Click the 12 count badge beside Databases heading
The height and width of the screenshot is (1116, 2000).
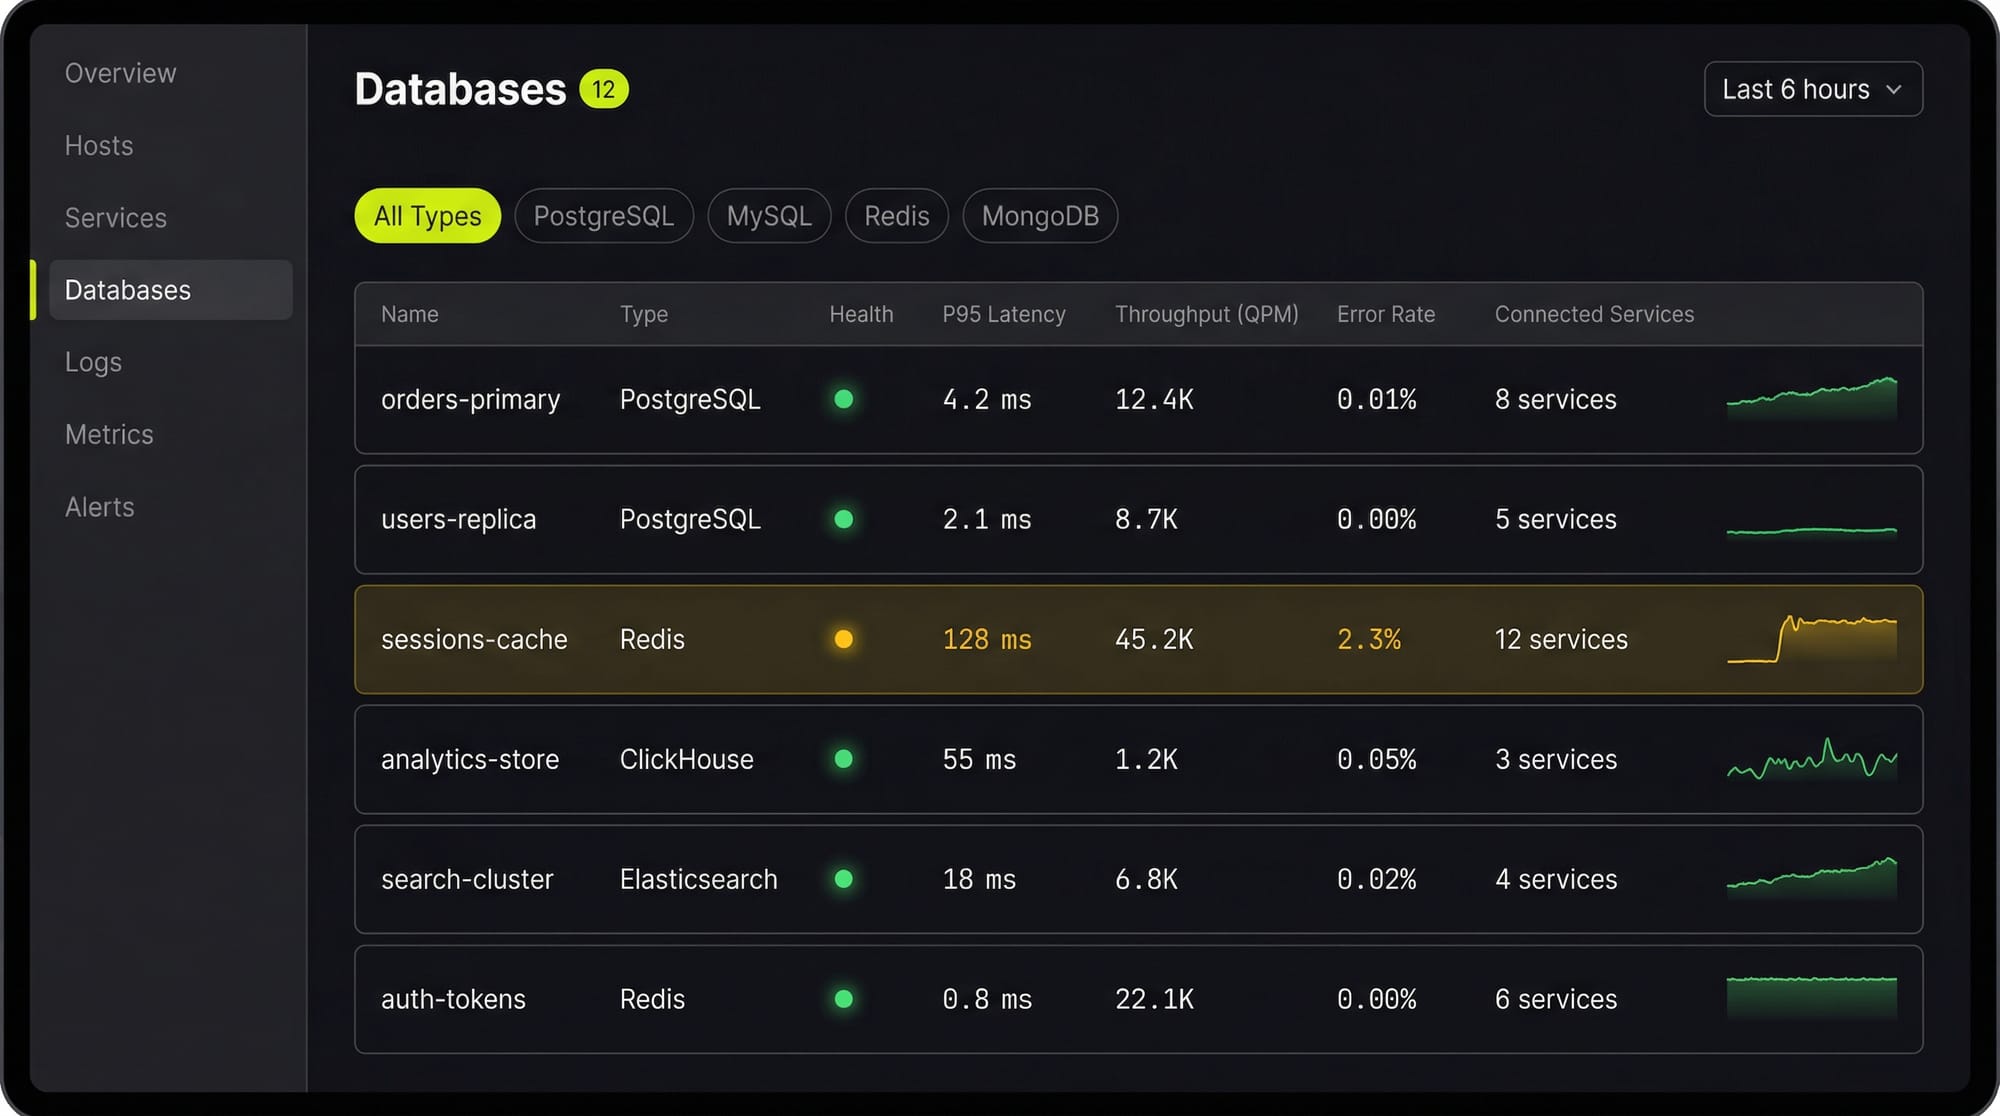604,89
